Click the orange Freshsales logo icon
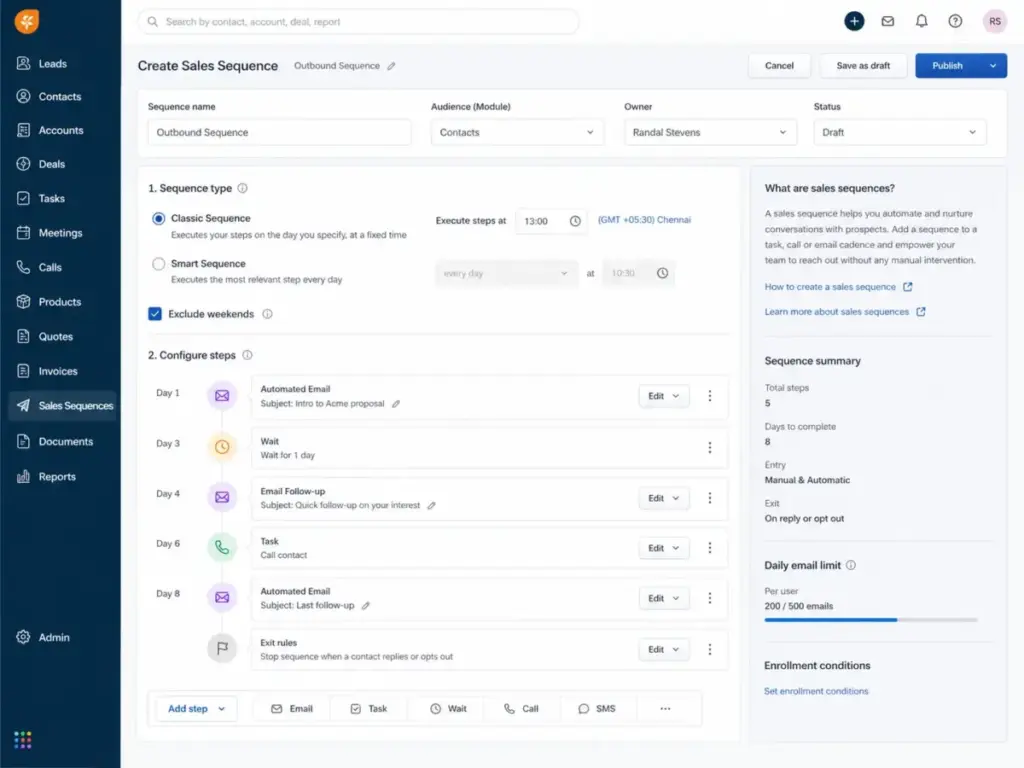Viewport: 1024px width, 768px height. pyautogui.click(x=27, y=21)
